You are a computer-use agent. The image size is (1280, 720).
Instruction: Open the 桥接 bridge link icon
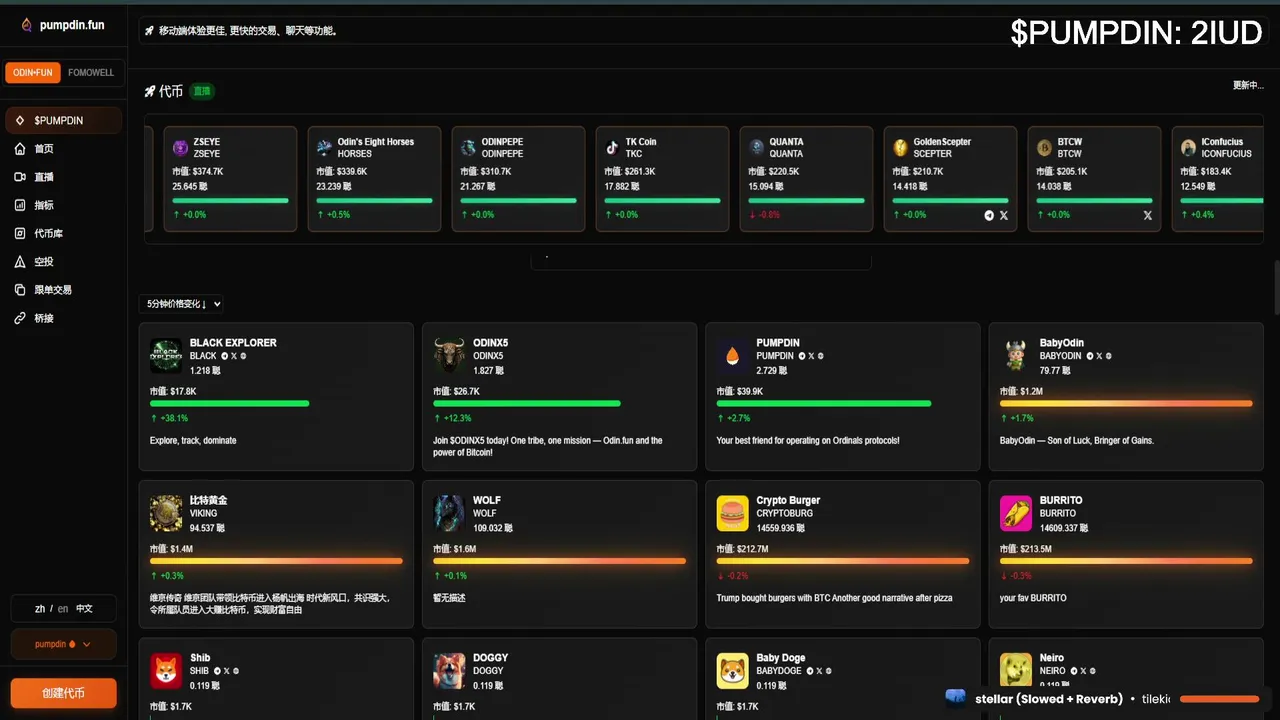[x=20, y=318]
